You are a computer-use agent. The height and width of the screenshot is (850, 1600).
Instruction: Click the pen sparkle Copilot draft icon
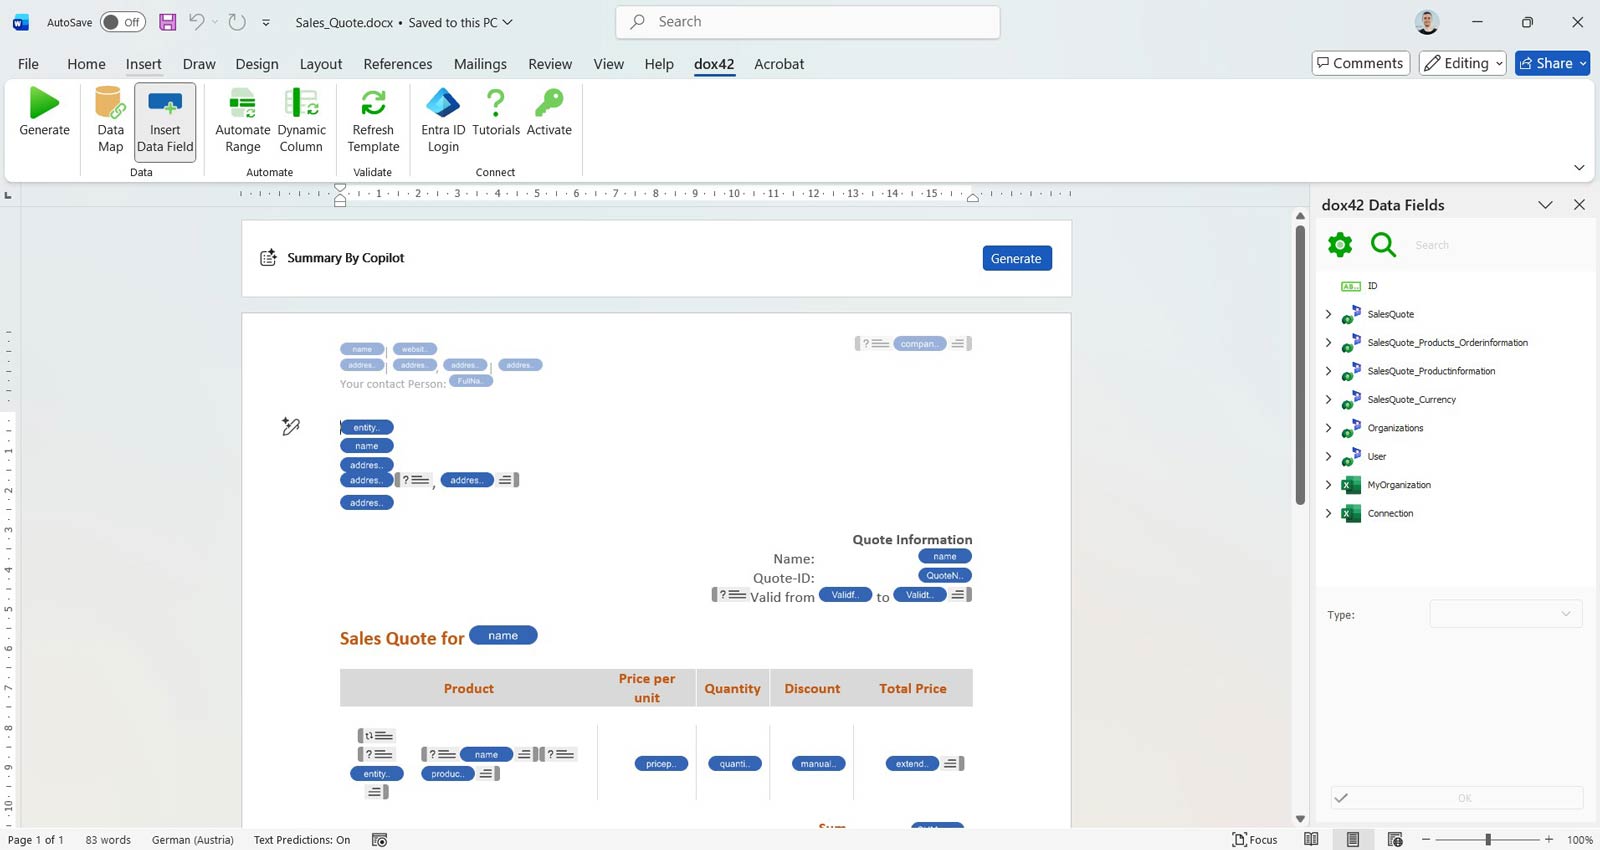point(291,427)
